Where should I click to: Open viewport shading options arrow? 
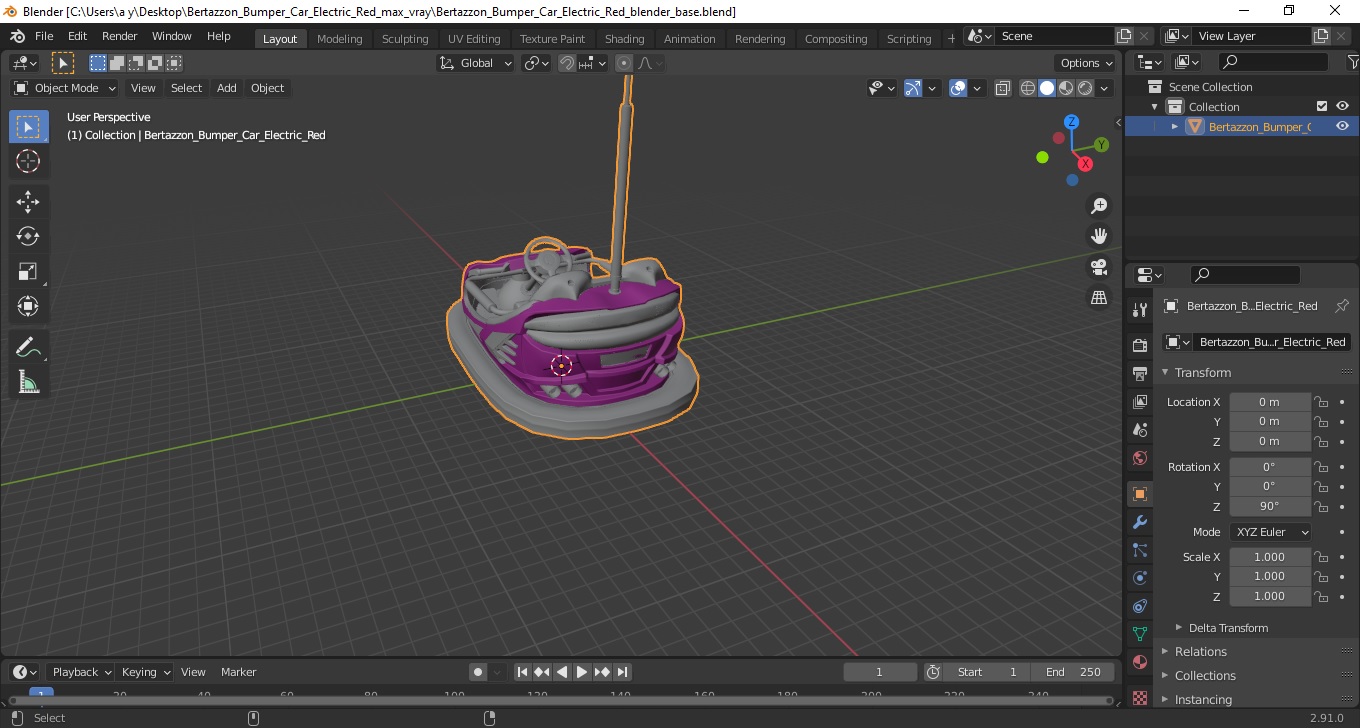[1105, 88]
